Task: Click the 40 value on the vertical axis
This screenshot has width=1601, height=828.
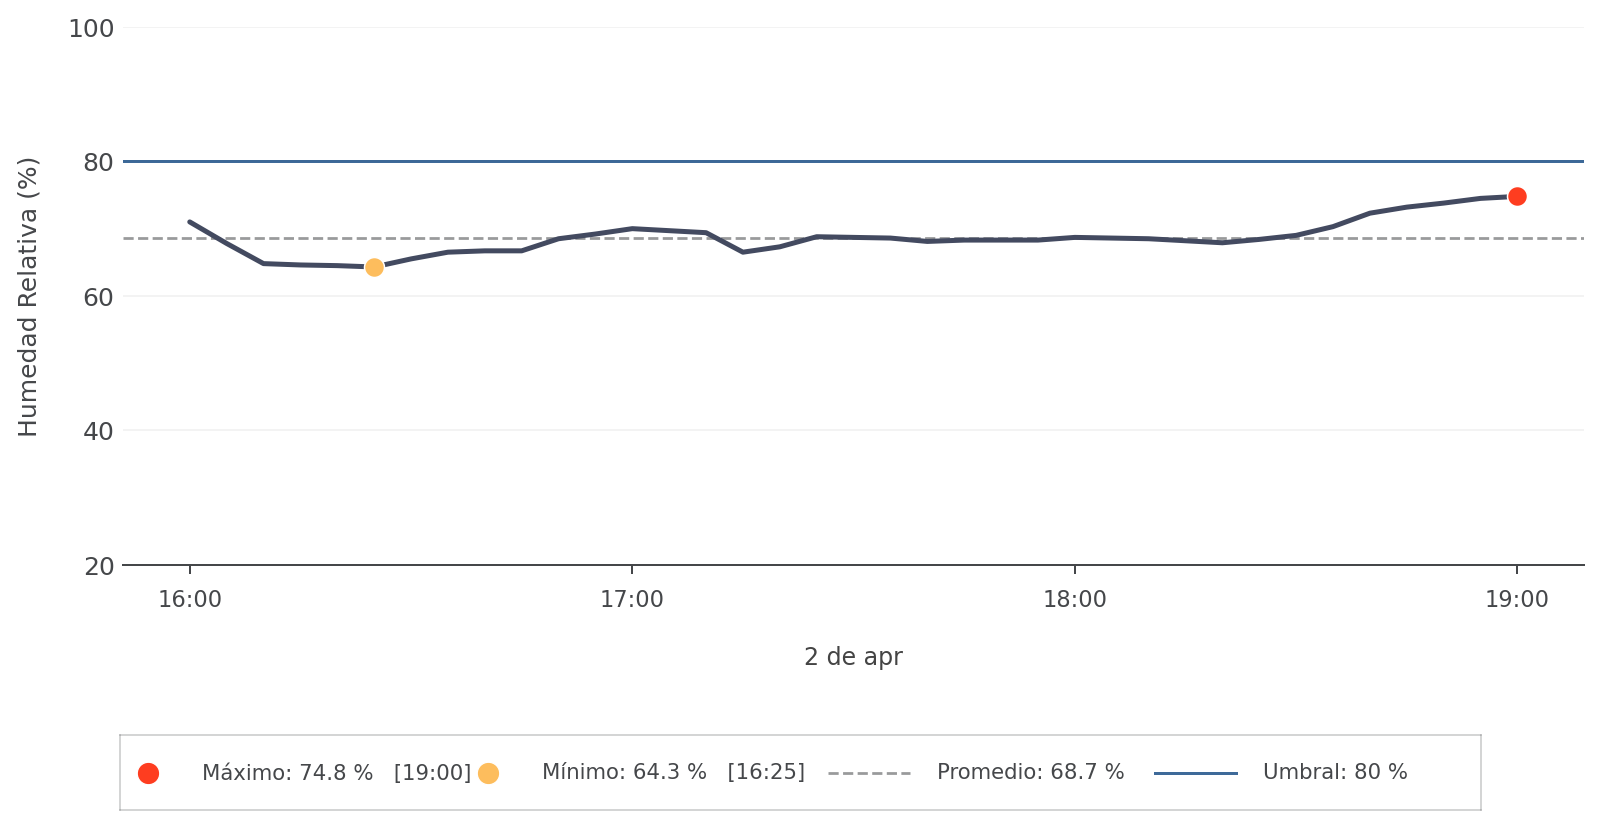Action: click(98, 432)
